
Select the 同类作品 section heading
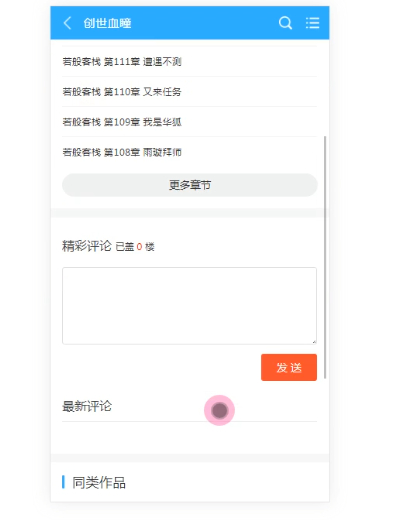coord(99,483)
